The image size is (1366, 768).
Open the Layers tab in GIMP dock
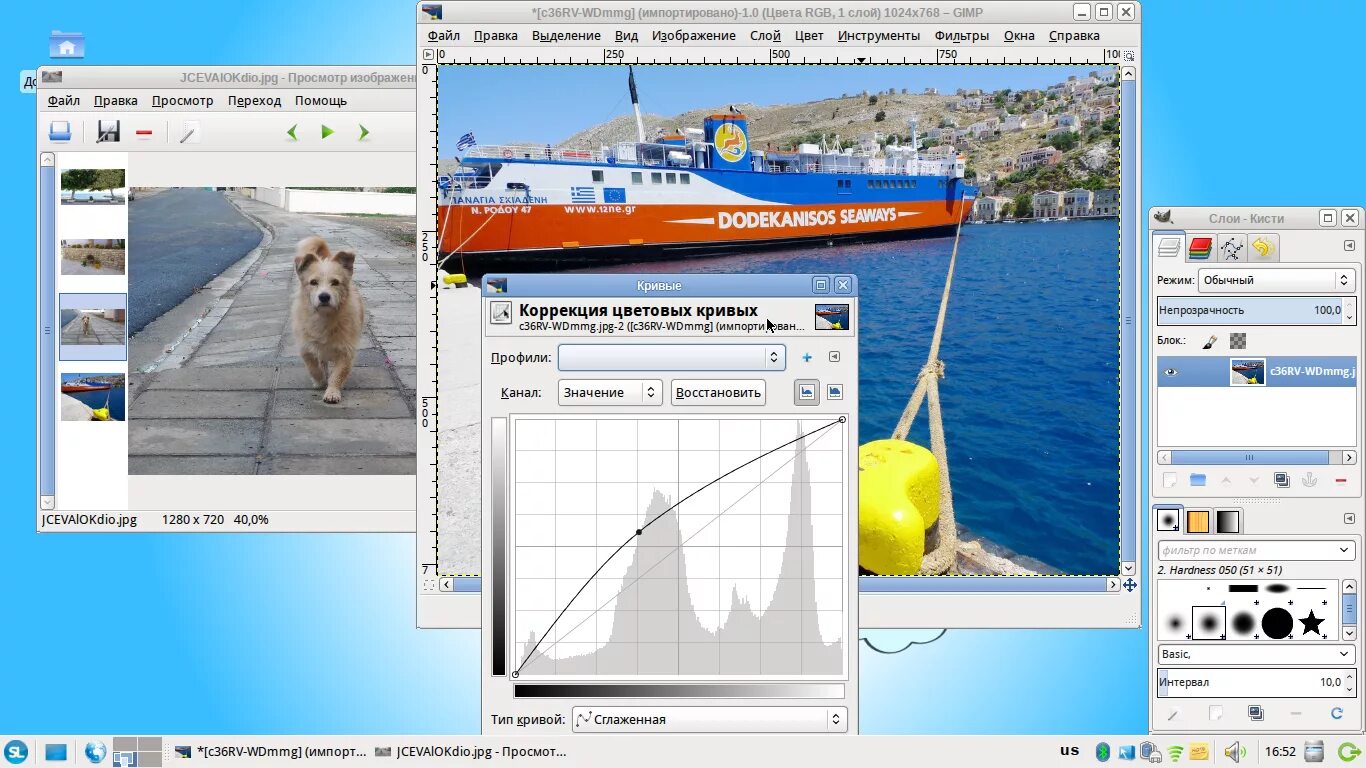pyautogui.click(x=1168, y=247)
